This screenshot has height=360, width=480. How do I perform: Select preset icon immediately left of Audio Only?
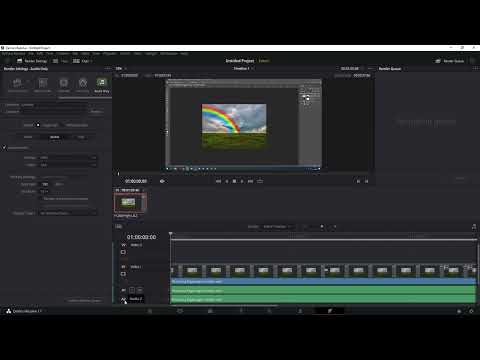point(83,85)
